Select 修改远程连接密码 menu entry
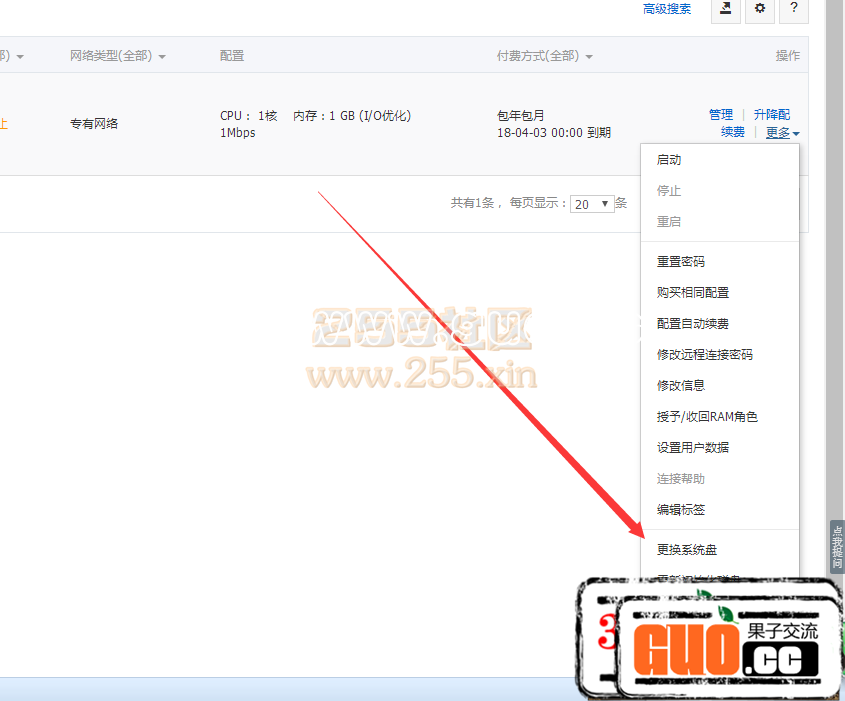Screen dimensions: 845x701 coord(705,355)
